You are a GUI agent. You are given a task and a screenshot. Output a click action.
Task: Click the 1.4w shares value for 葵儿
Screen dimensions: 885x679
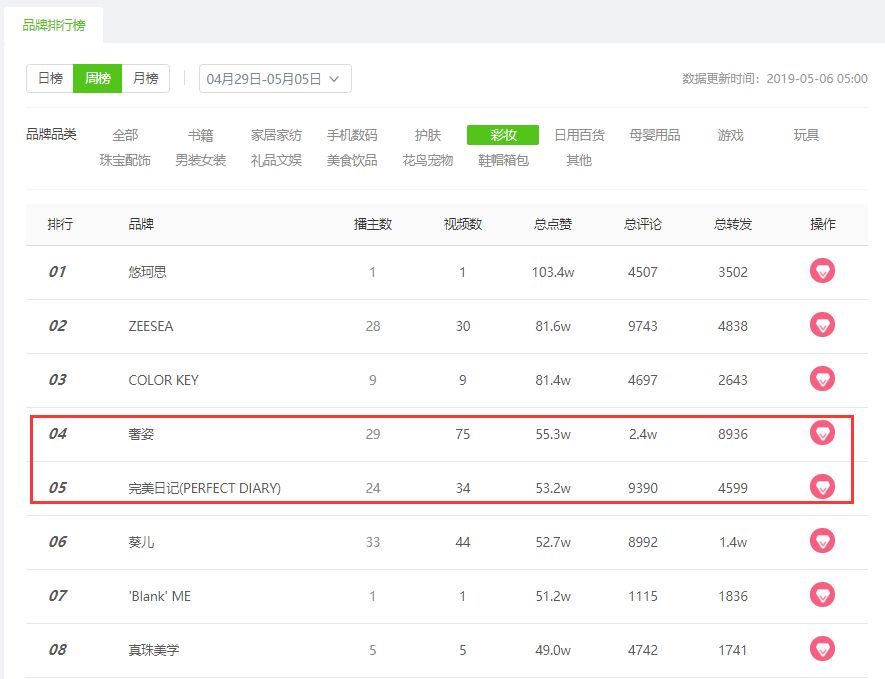pos(733,542)
